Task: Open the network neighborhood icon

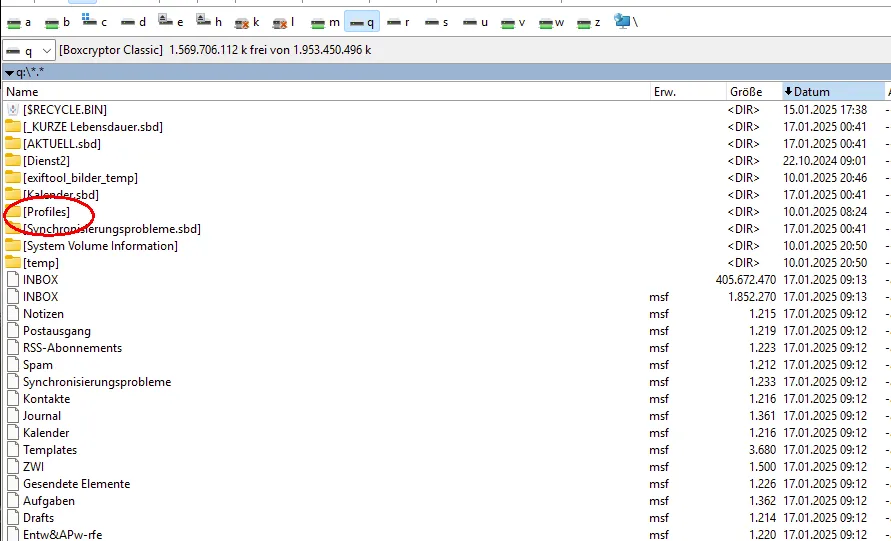Action: coord(626,22)
